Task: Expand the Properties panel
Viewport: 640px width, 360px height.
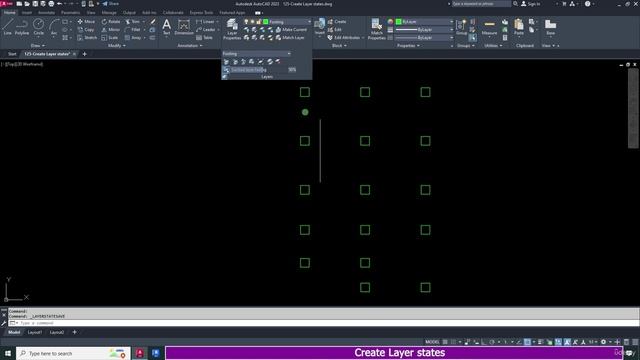Action: (x=408, y=46)
